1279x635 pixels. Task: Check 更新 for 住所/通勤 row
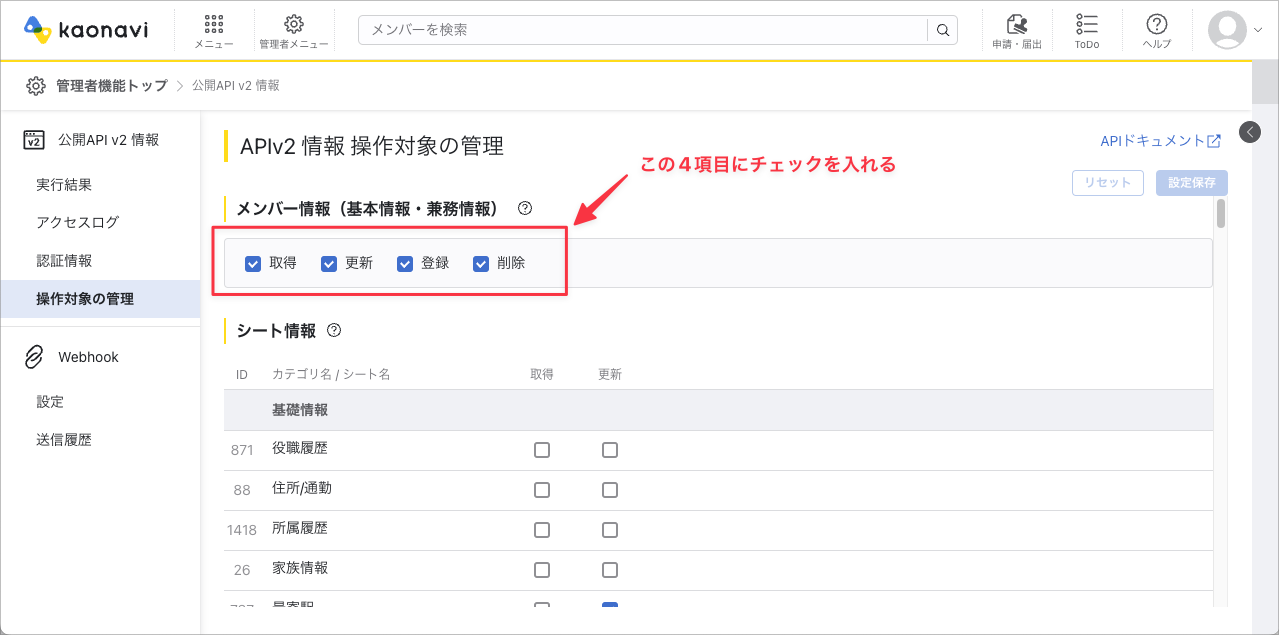(x=610, y=490)
